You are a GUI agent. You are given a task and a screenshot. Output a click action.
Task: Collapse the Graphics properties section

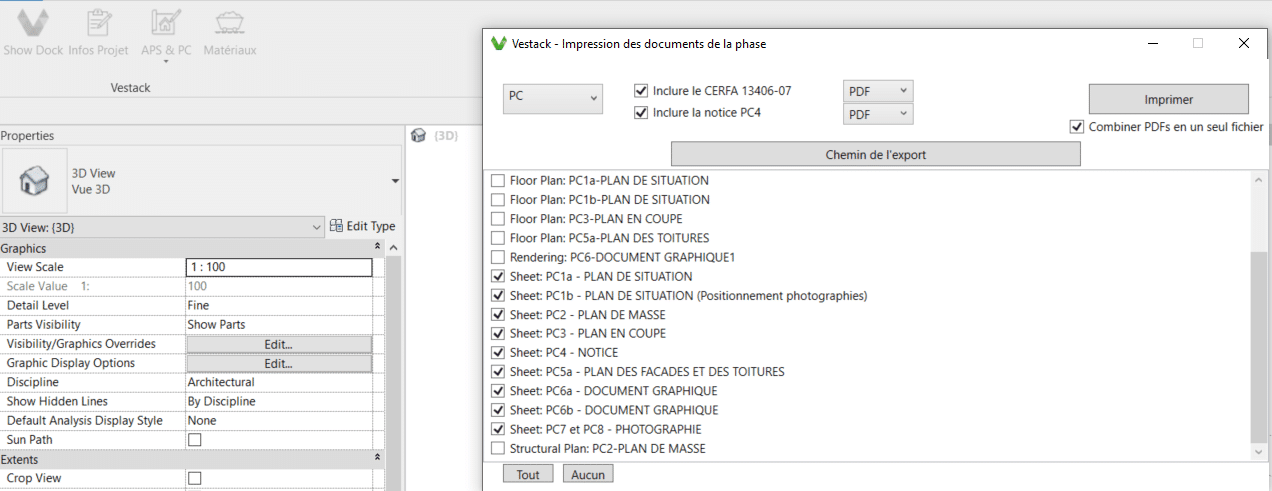click(x=377, y=247)
